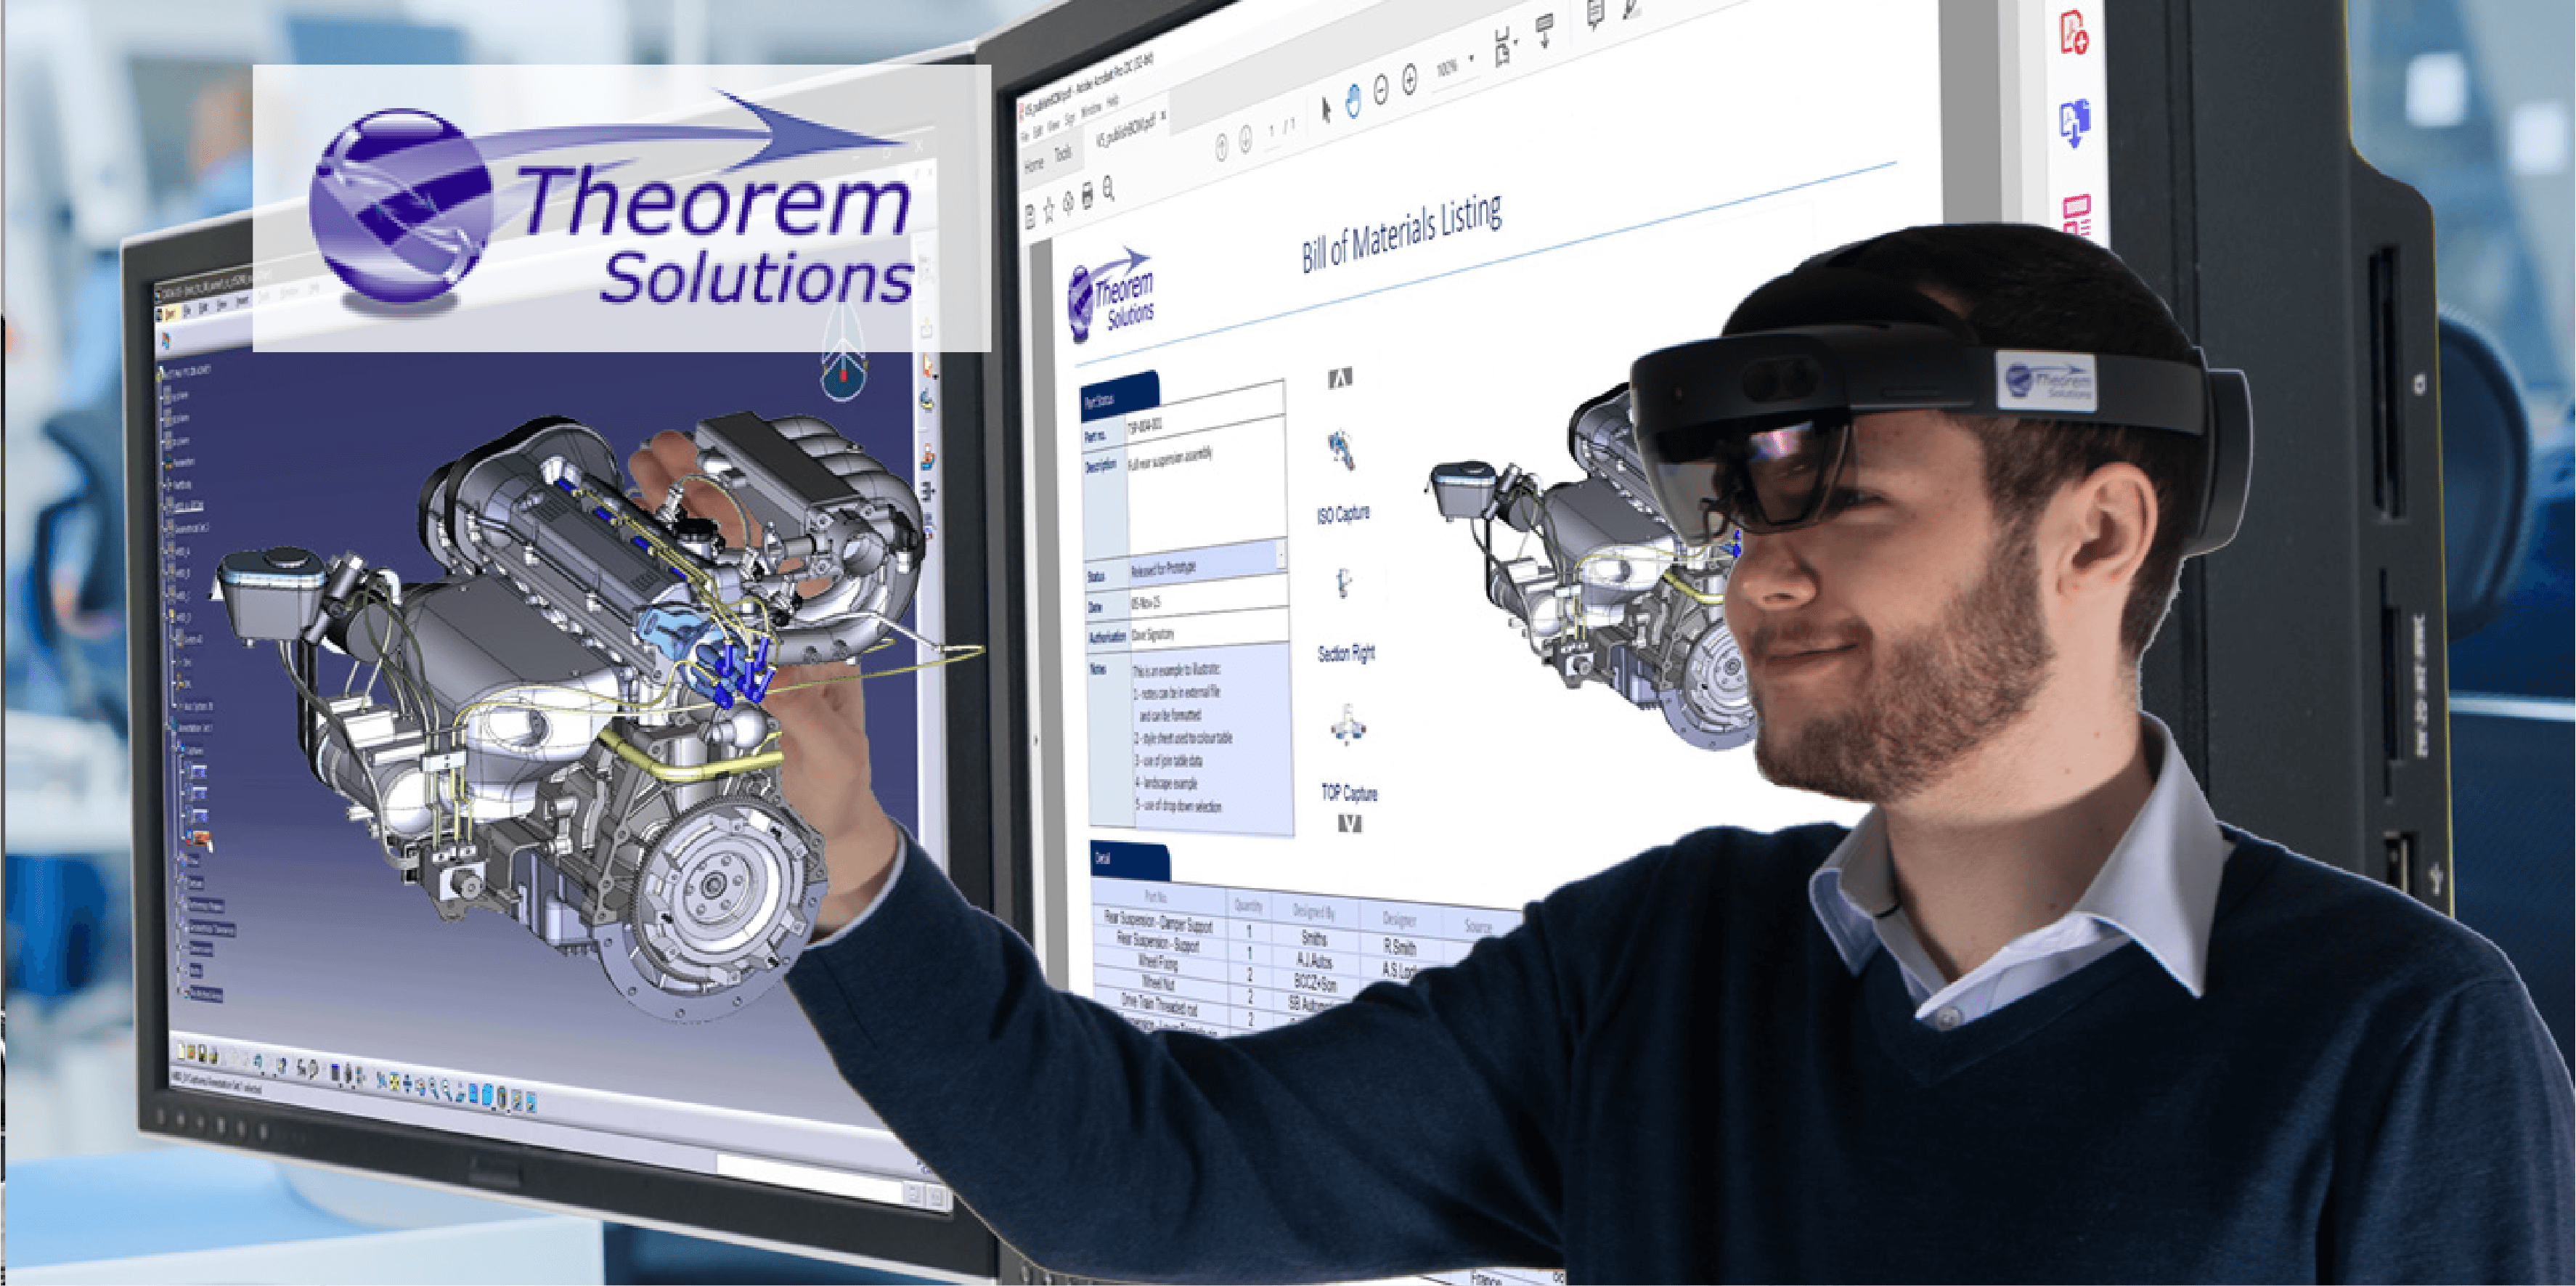Click the down arrow below TOP Capture
Viewport: 2576px width, 1286px height.
pyautogui.click(x=1350, y=824)
